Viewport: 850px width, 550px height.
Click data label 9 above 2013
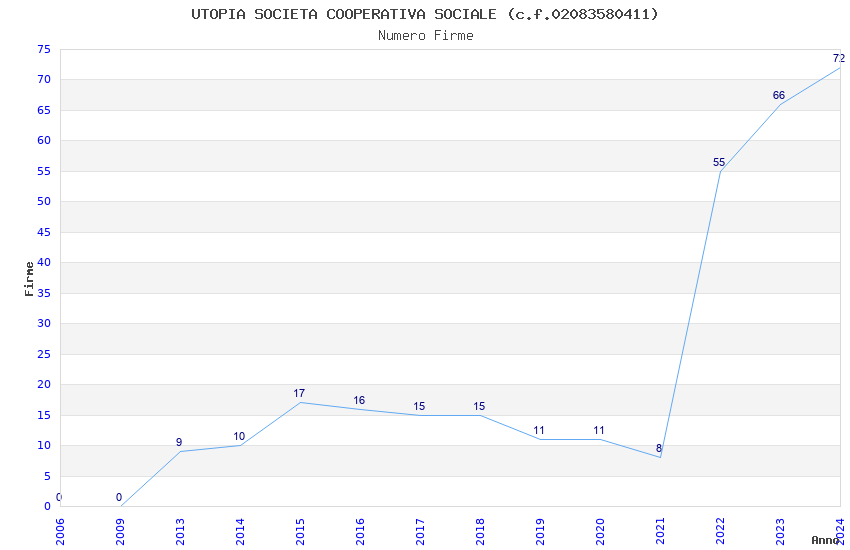click(179, 442)
